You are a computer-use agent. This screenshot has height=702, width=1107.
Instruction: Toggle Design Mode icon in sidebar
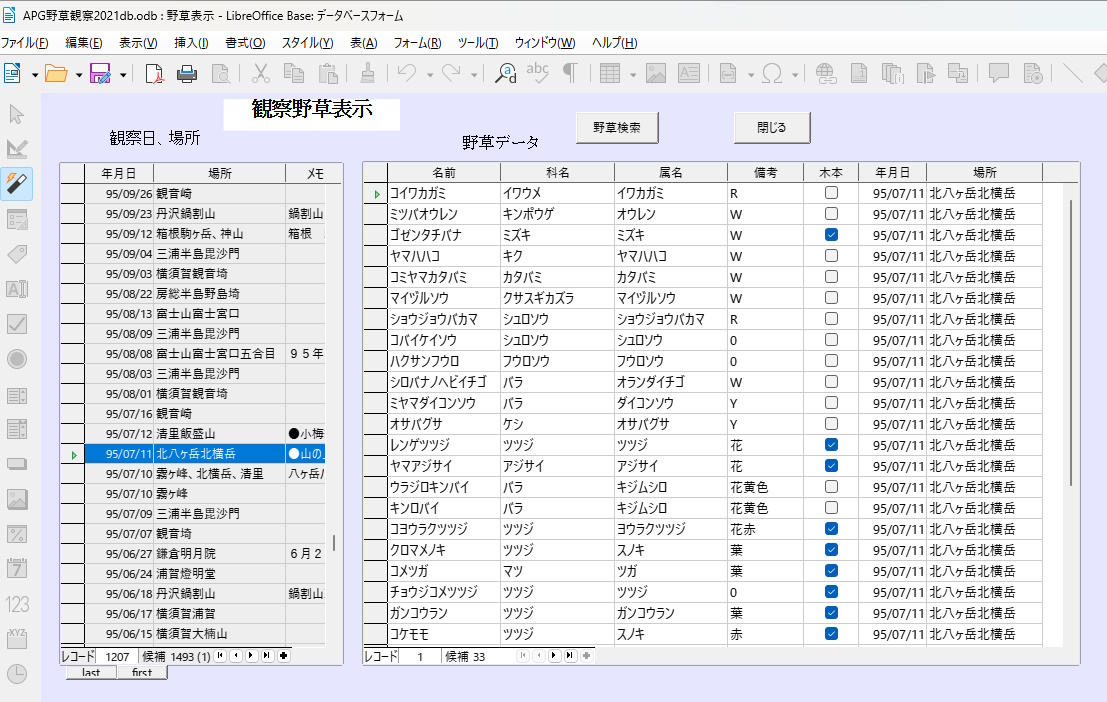click(x=17, y=148)
